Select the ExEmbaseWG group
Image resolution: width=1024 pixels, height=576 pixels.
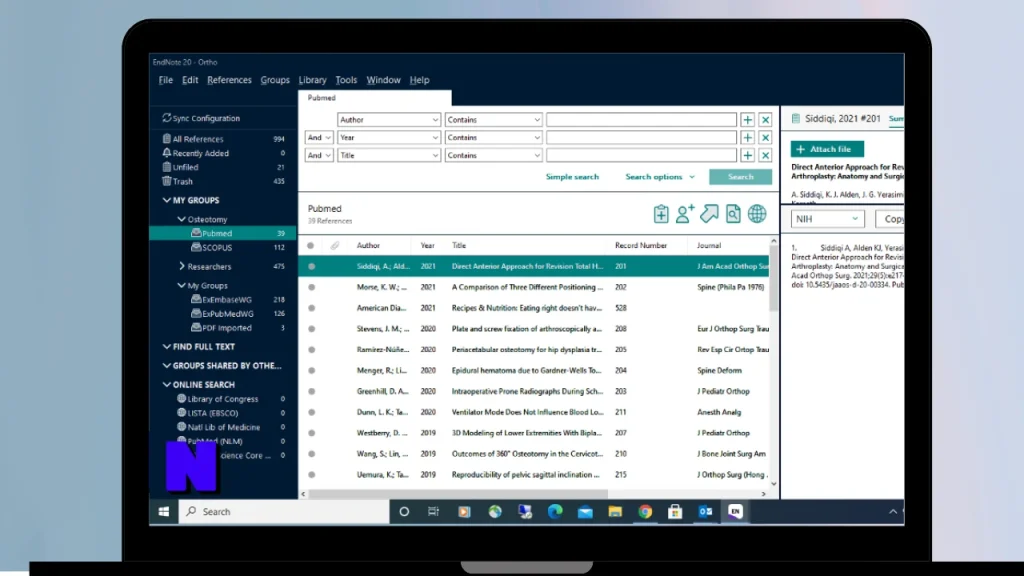point(227,300)
